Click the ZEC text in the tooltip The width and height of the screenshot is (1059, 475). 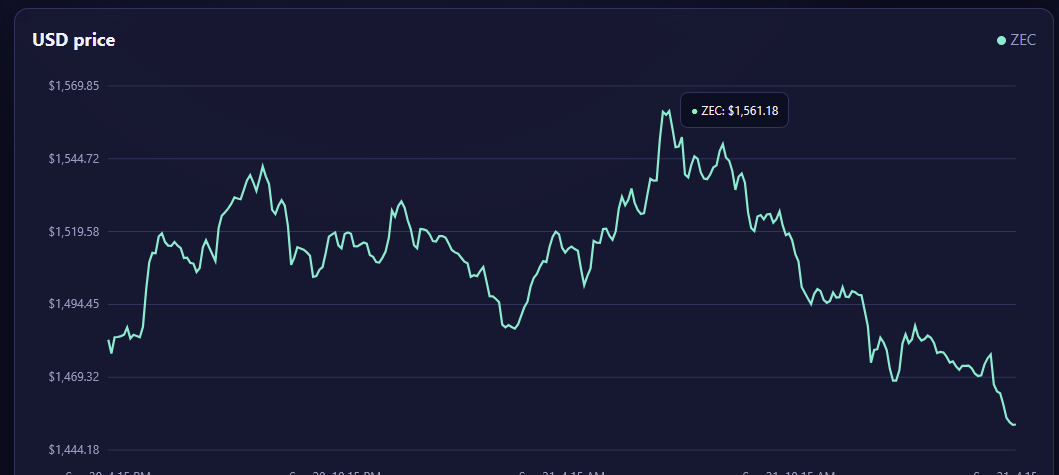click(713, 111)
